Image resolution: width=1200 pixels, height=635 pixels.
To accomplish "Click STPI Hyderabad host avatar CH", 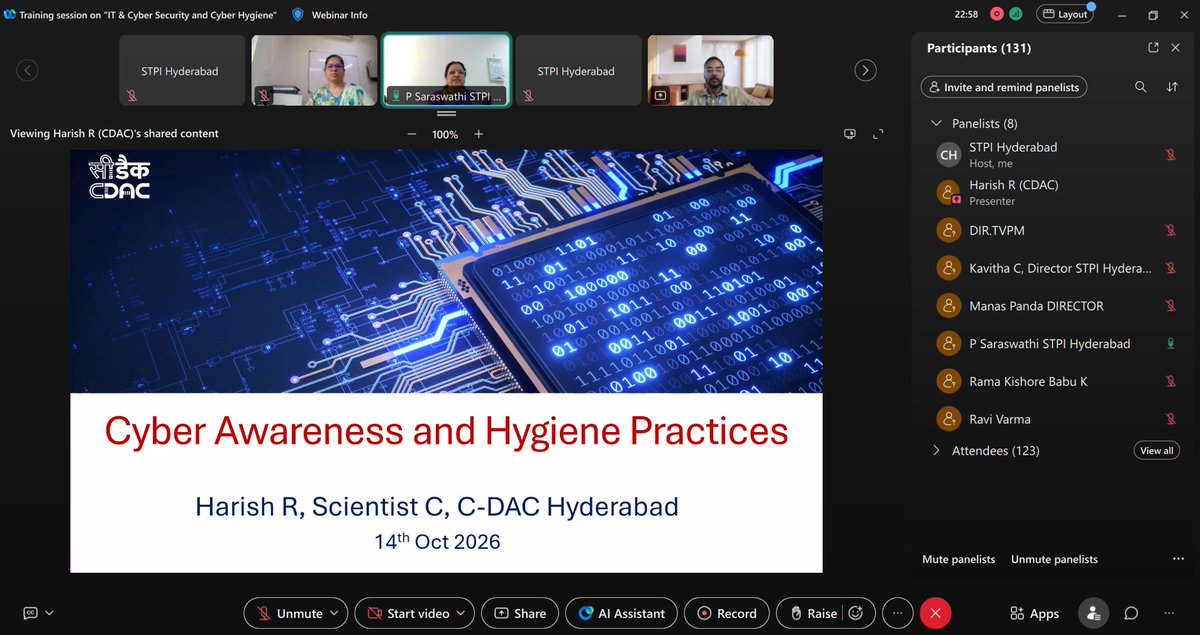I will 948,154.
